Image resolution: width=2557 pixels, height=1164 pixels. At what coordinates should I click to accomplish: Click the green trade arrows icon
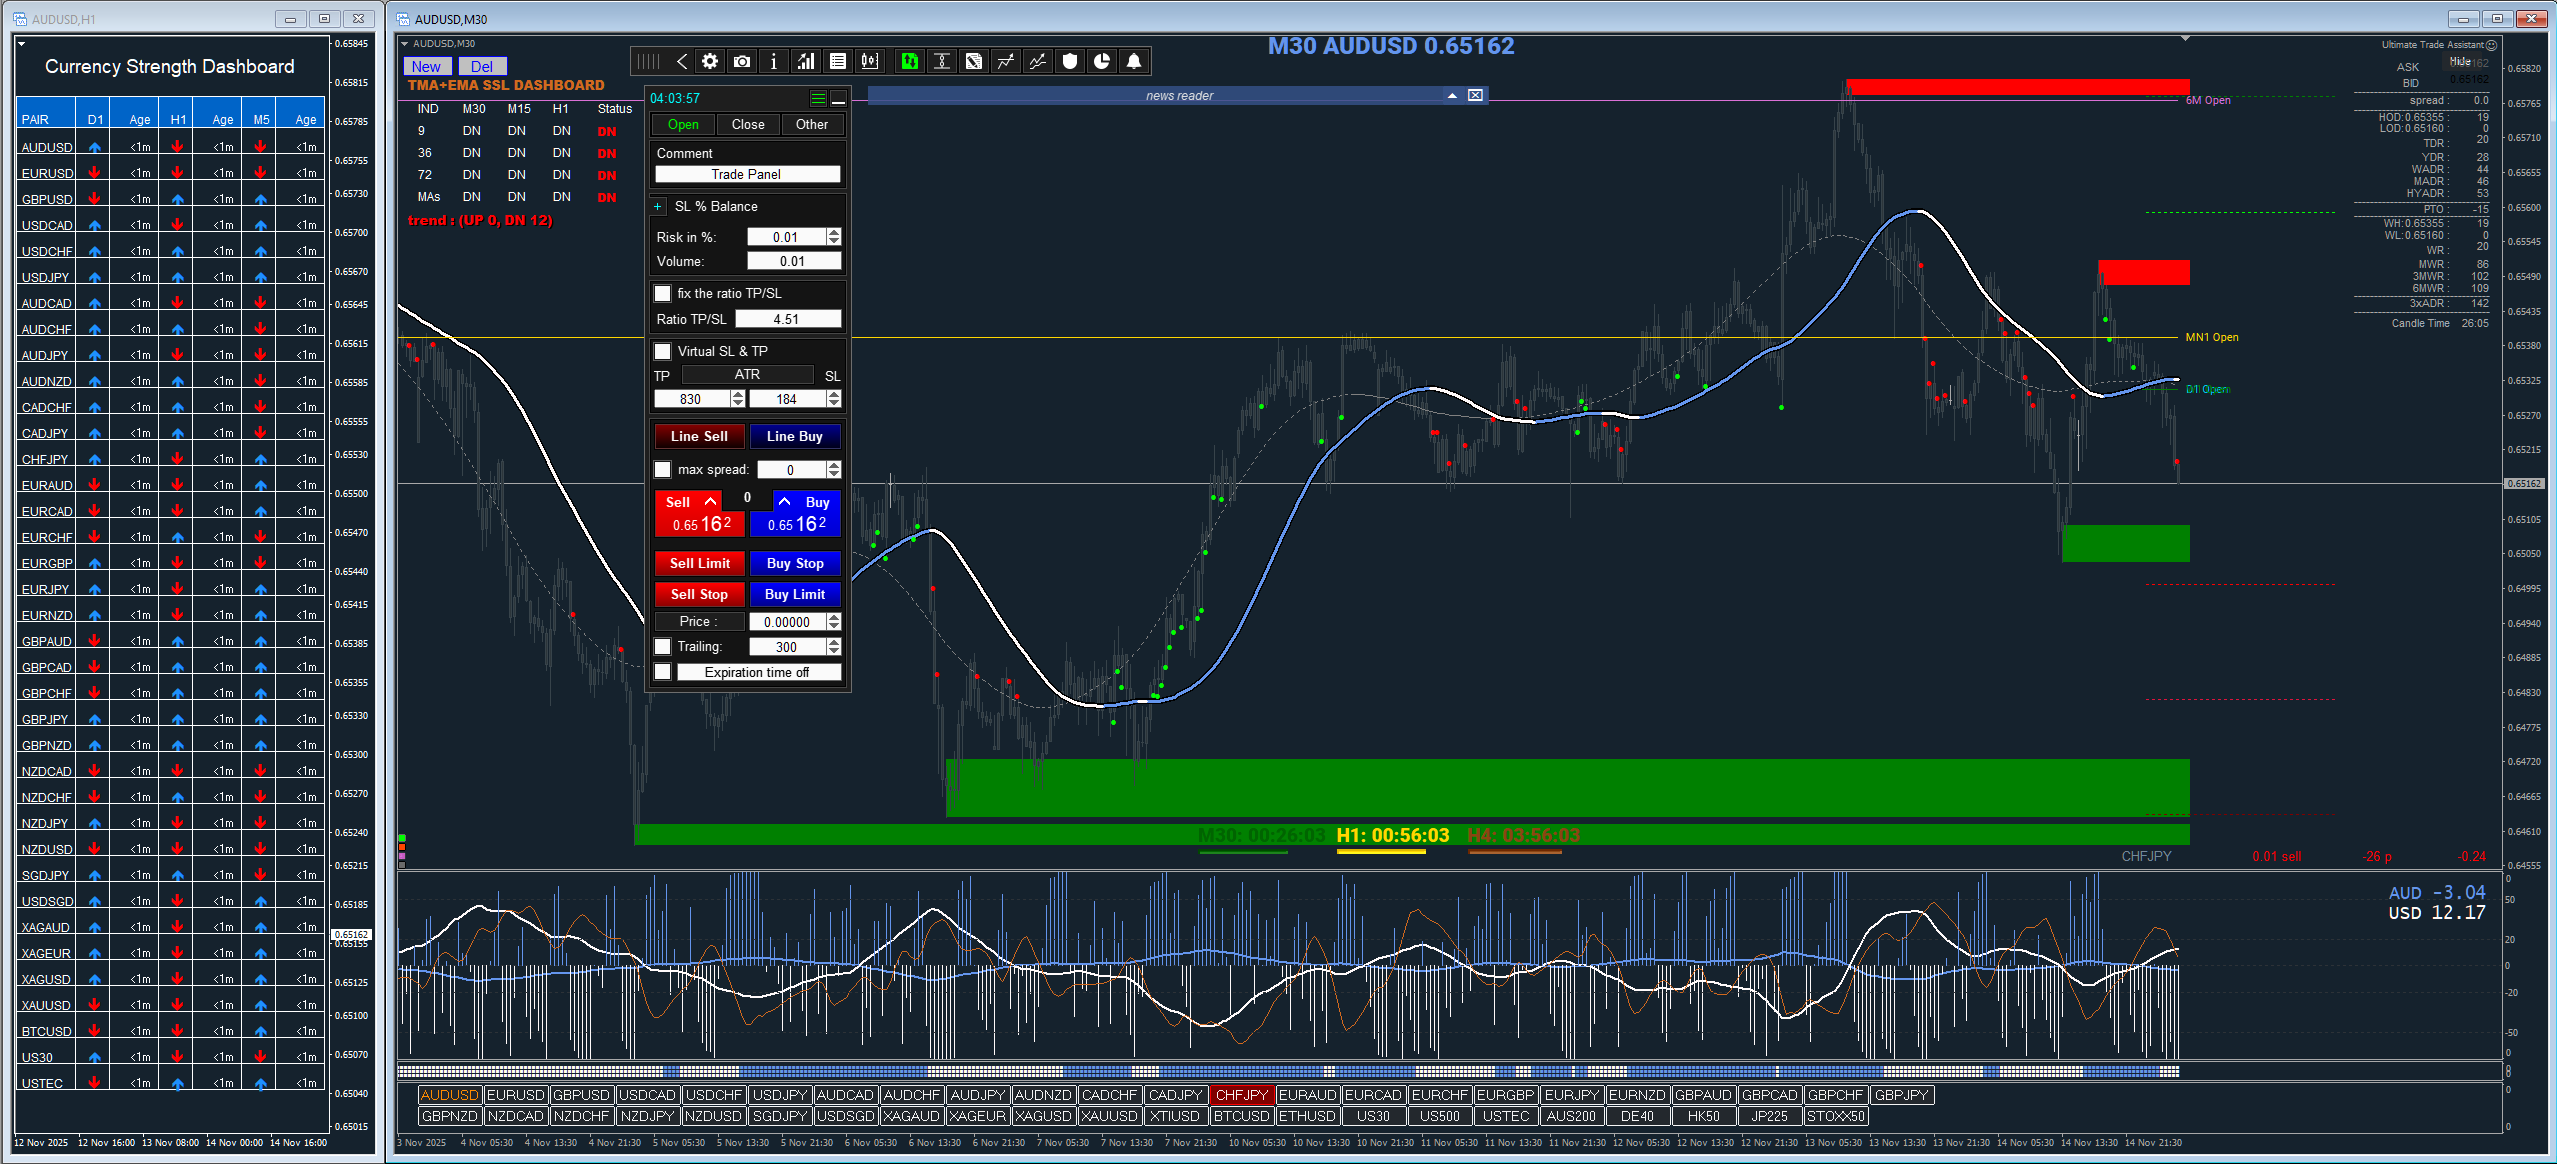click(x=909, y=62)
